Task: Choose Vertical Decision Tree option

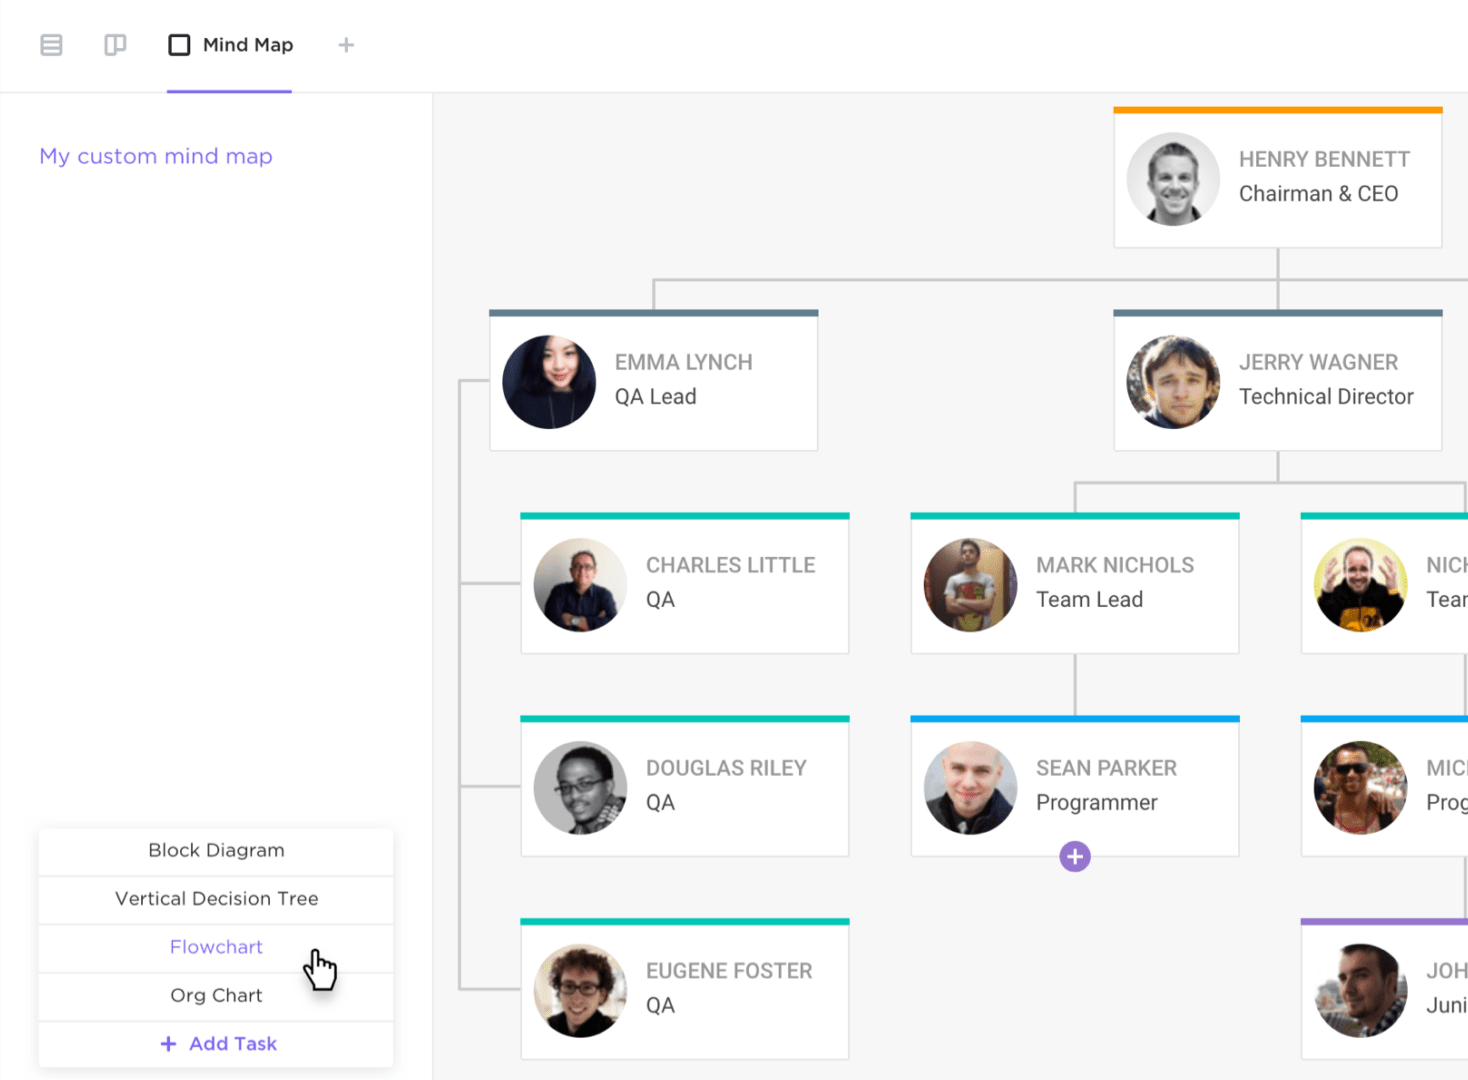Action: (x=216, y=899)
